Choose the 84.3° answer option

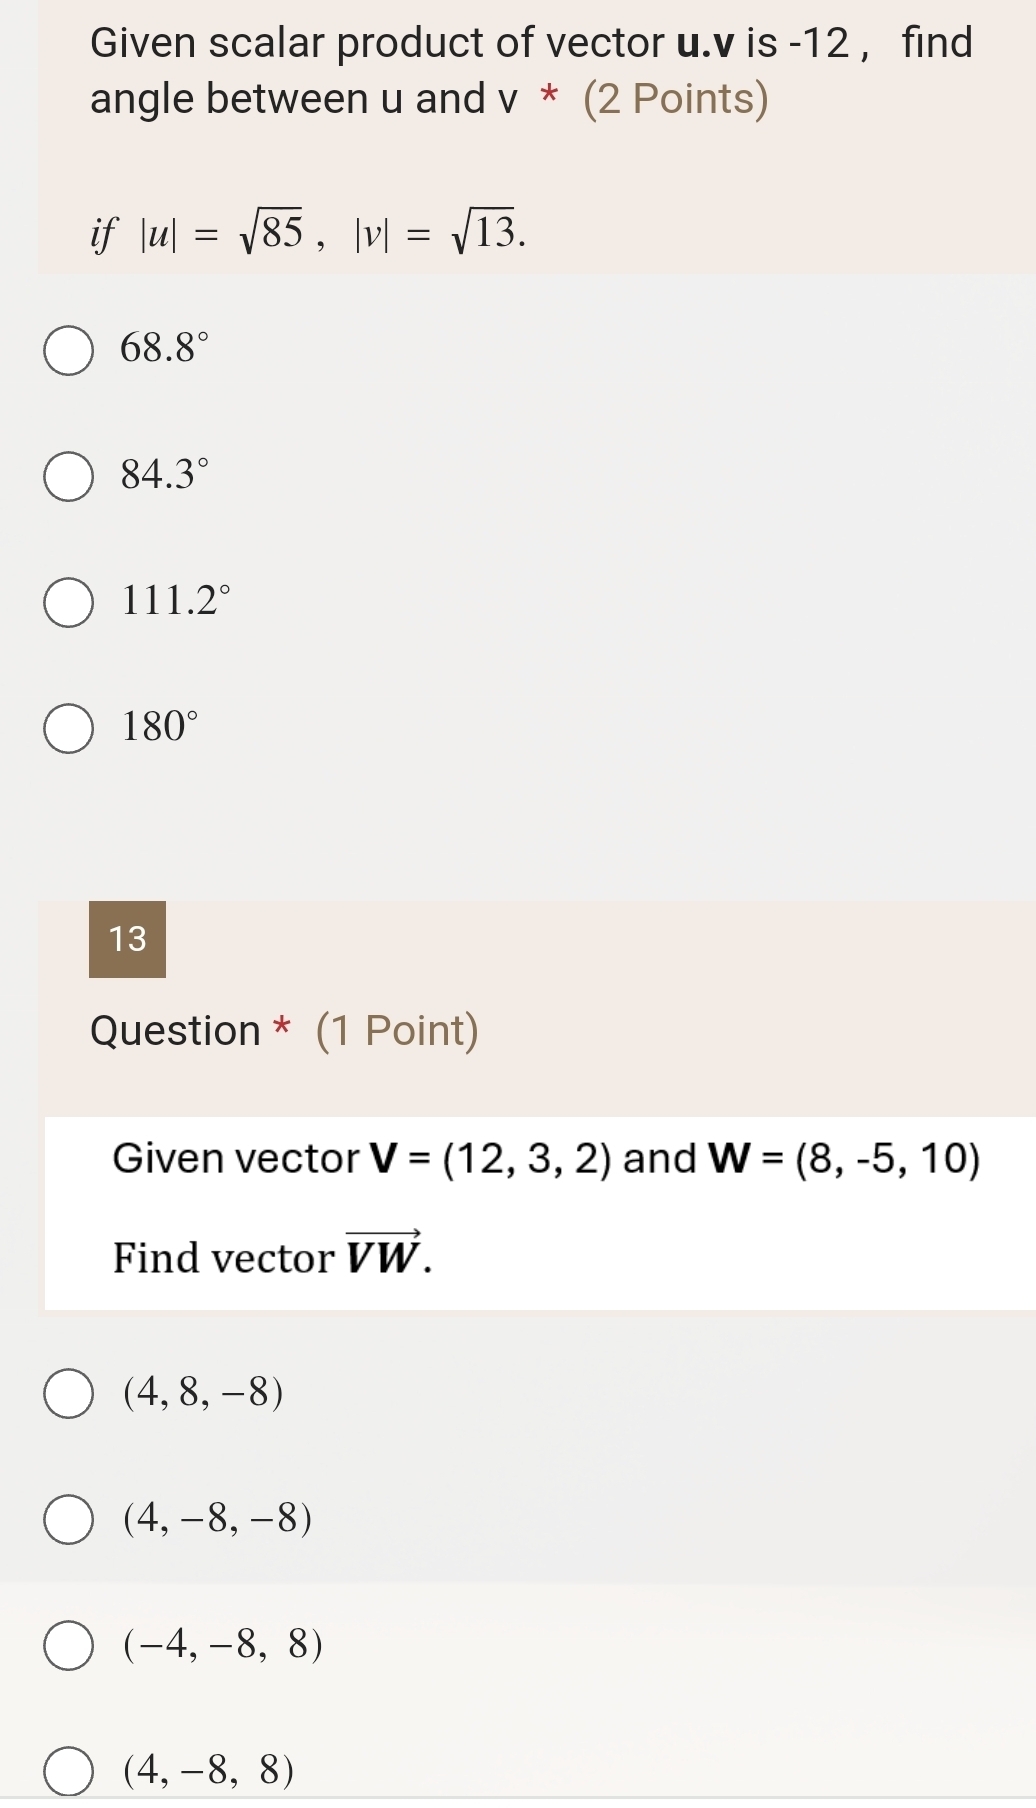68,476
